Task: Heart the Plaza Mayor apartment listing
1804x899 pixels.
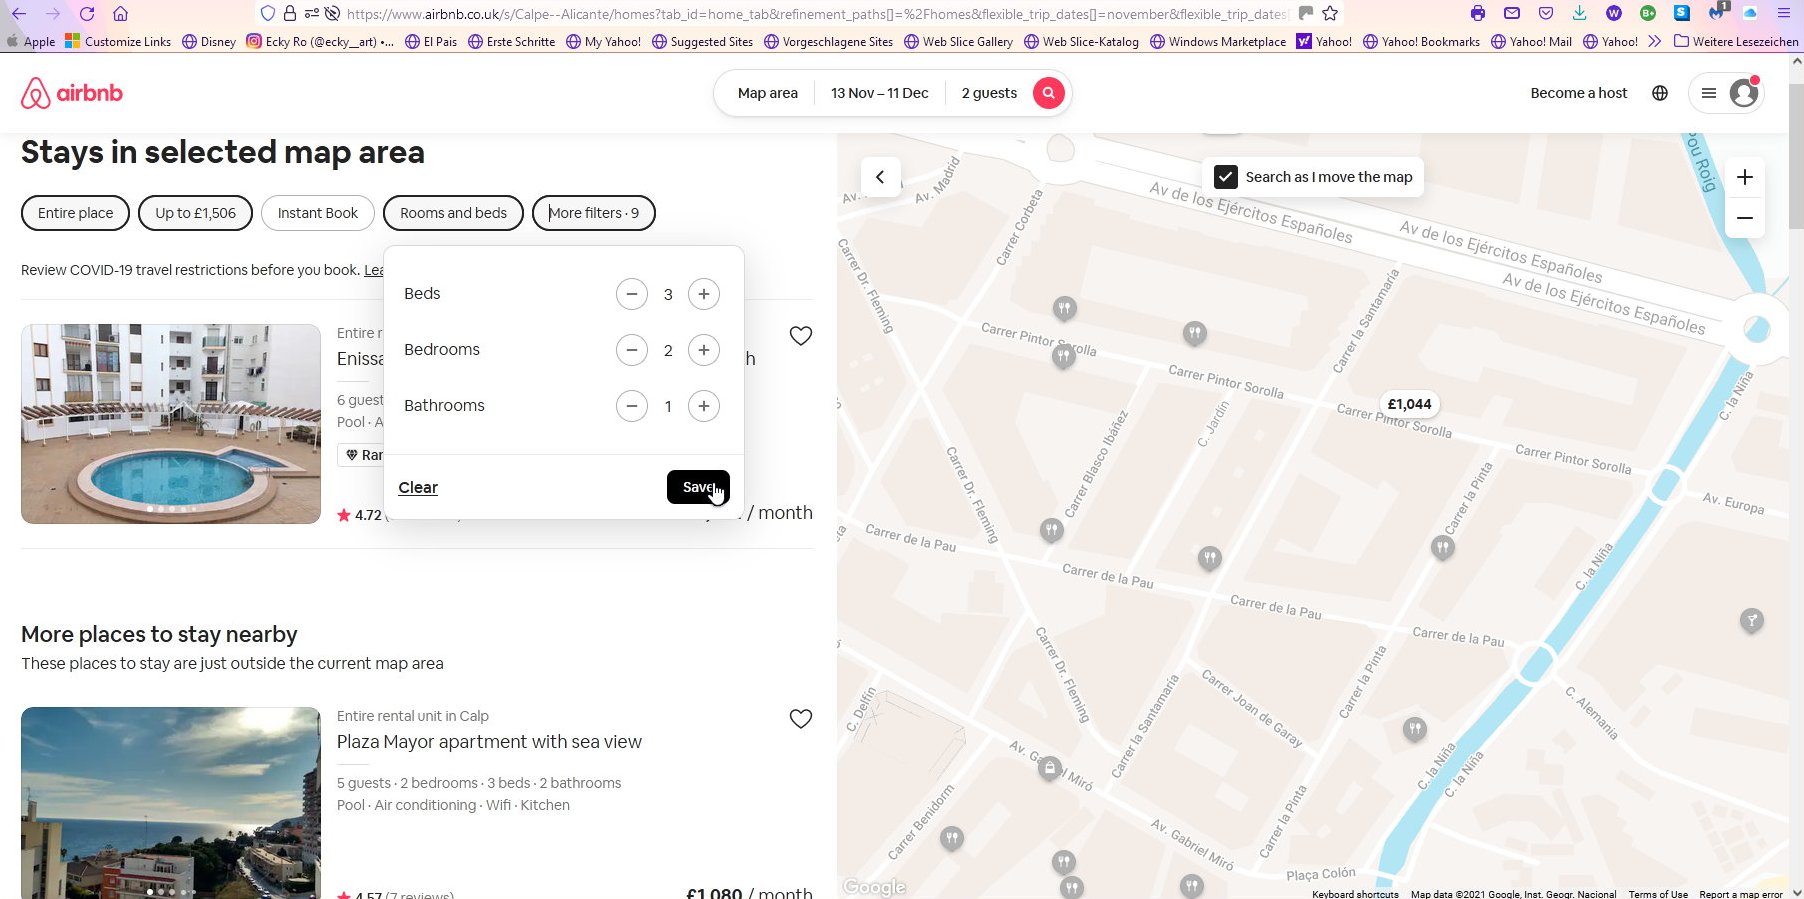Action: pyautogui.click(x=800, y=719)
